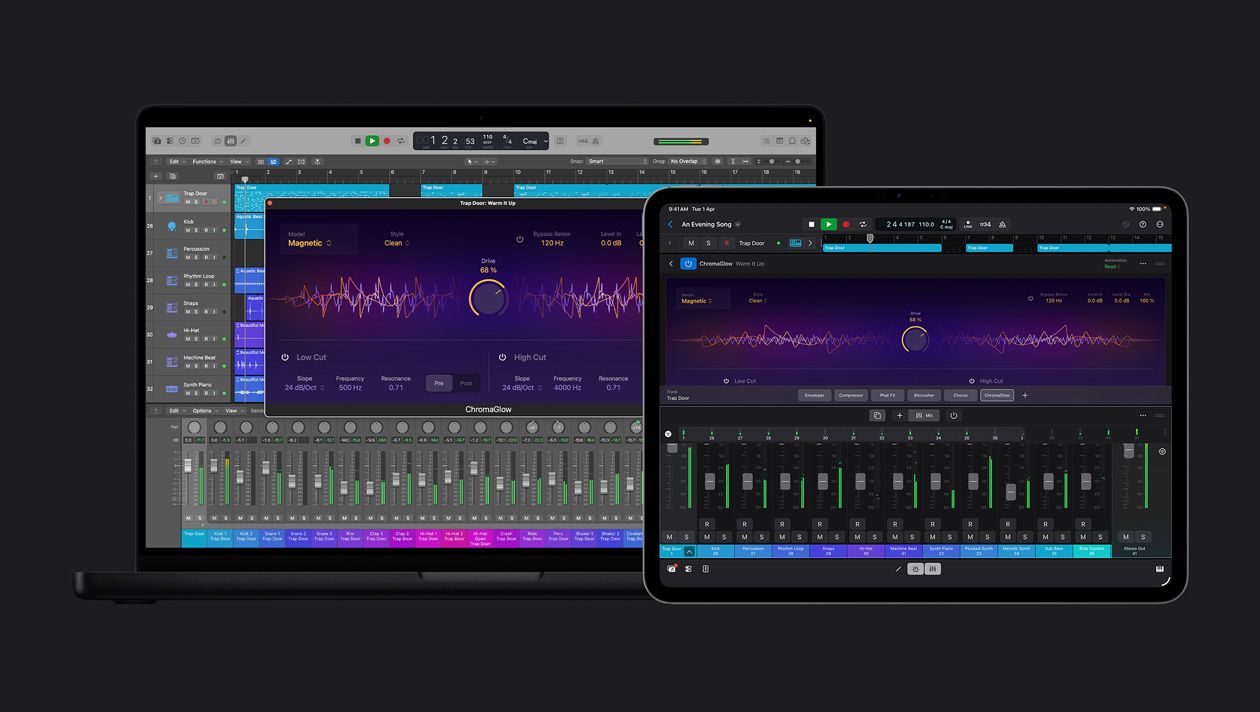Switch the Drive stage to Pre

click(x=439, y=383)
